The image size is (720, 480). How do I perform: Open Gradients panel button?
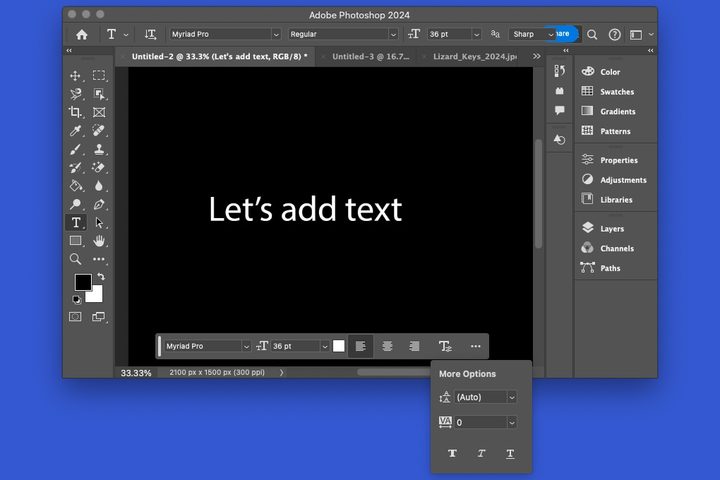coord(616,111)
